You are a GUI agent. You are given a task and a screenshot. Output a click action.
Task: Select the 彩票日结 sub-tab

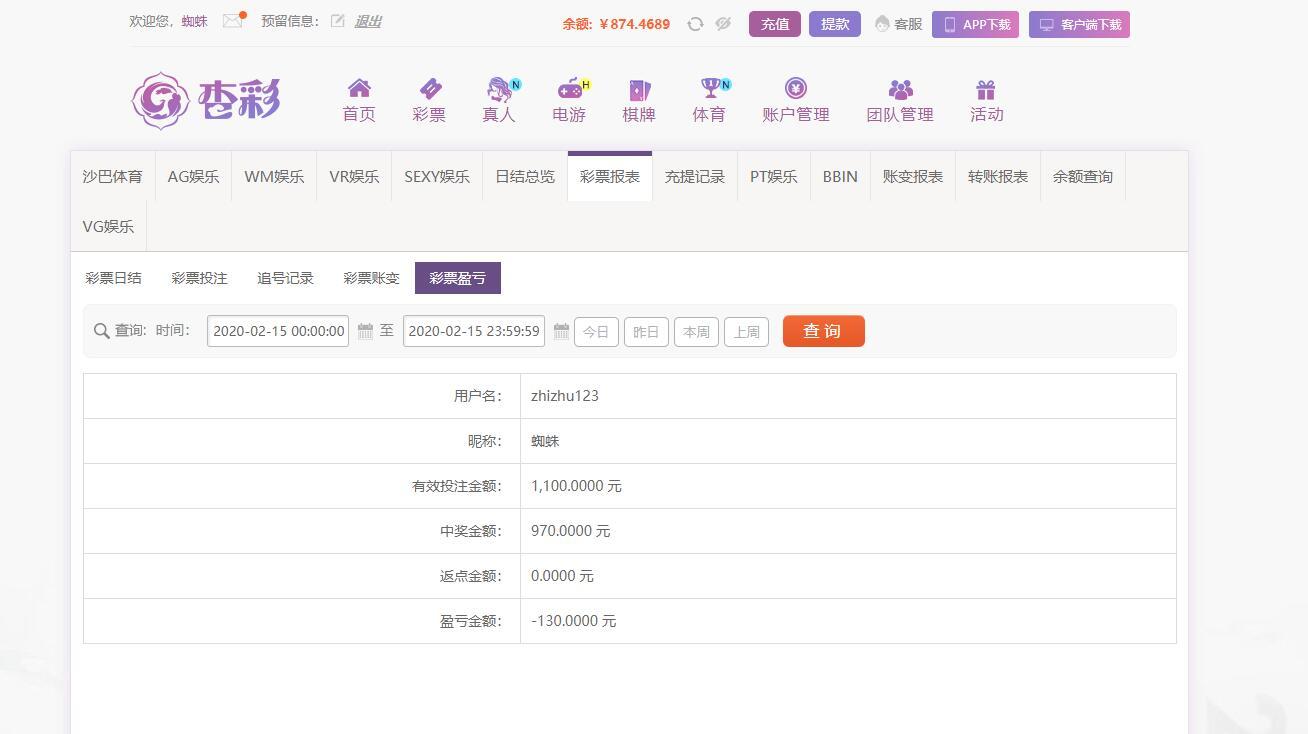pos(114,278)
